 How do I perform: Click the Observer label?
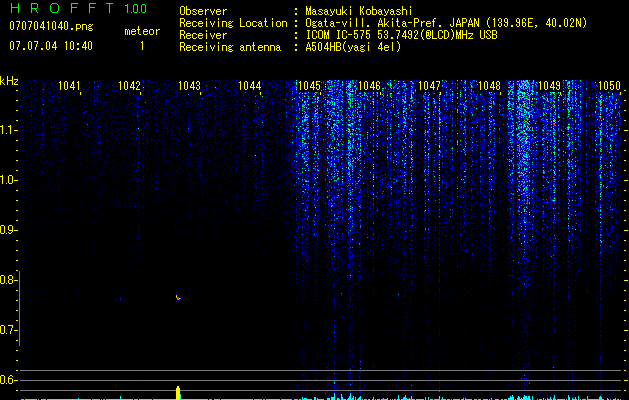[203, 11]
